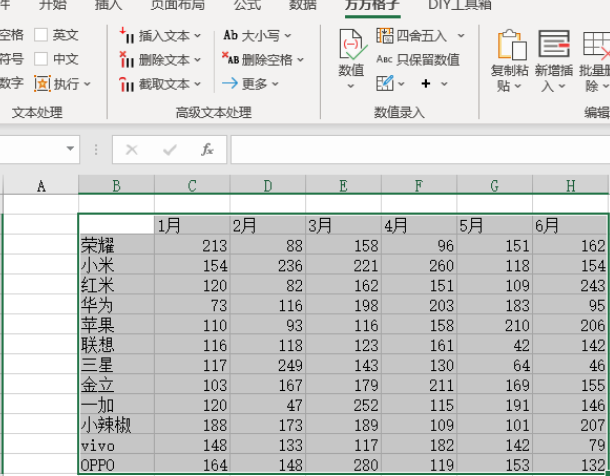Screen dimensions: 610x476
Task: Open the 插入 ribbon tab
Action: point(109,5)
